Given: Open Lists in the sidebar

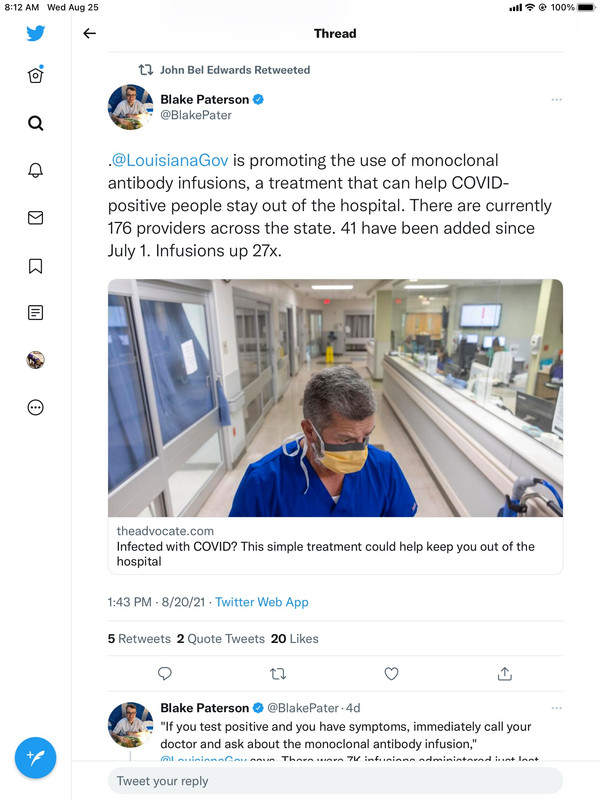Looking at the screenshot, I should coord(35,313).
